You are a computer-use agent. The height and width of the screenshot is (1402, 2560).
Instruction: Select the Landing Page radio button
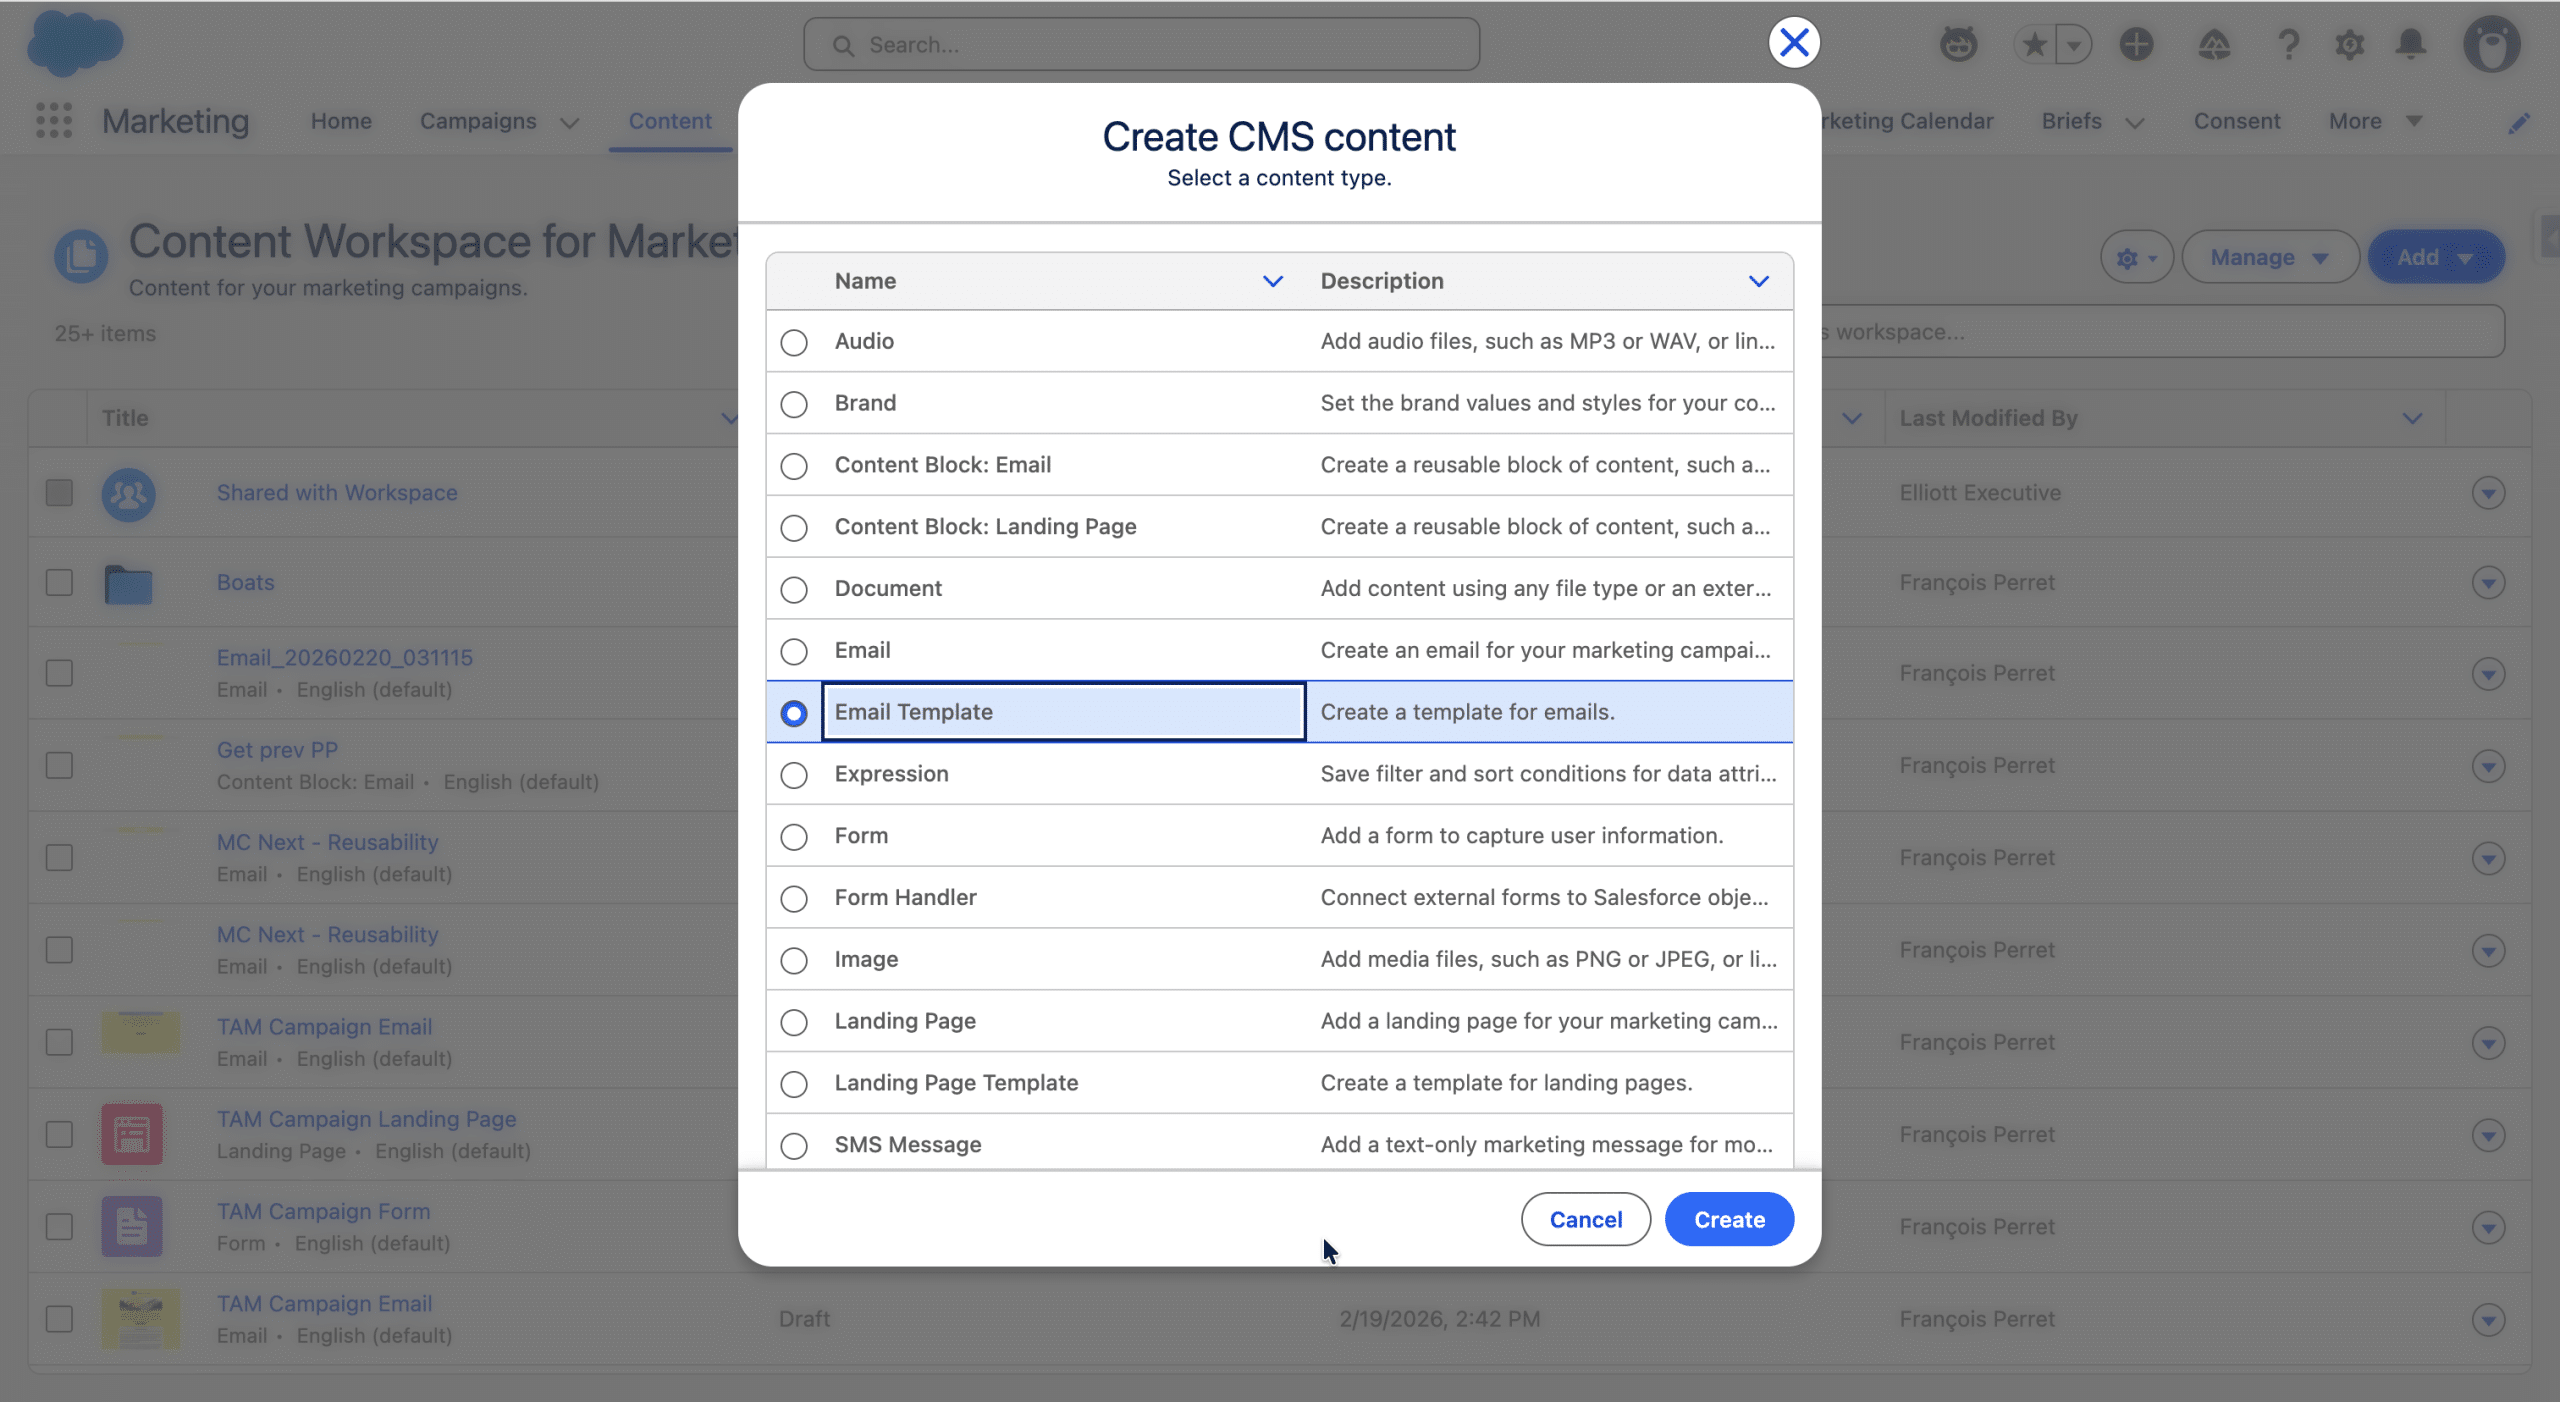(794, 1022)
